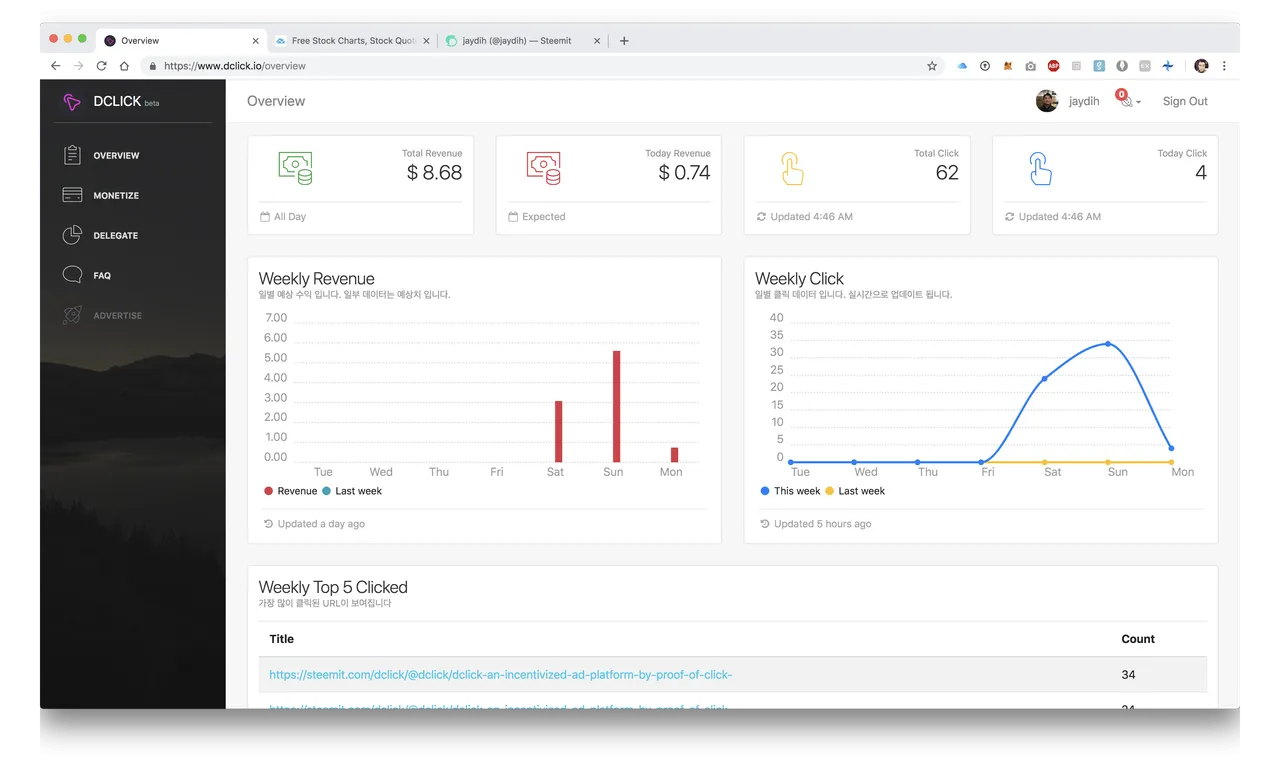
Task: Click the Saturday revenue bar
Action: coord(559,431)
